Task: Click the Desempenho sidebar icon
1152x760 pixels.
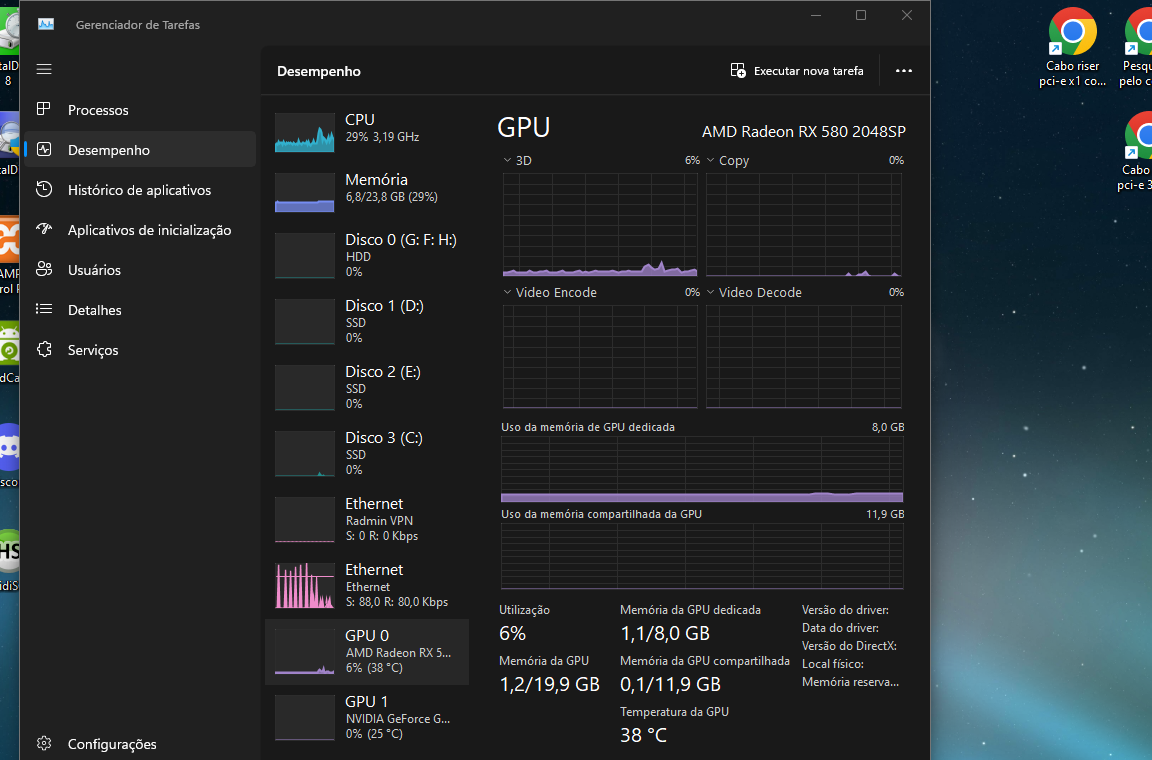Action: point(44,149)
